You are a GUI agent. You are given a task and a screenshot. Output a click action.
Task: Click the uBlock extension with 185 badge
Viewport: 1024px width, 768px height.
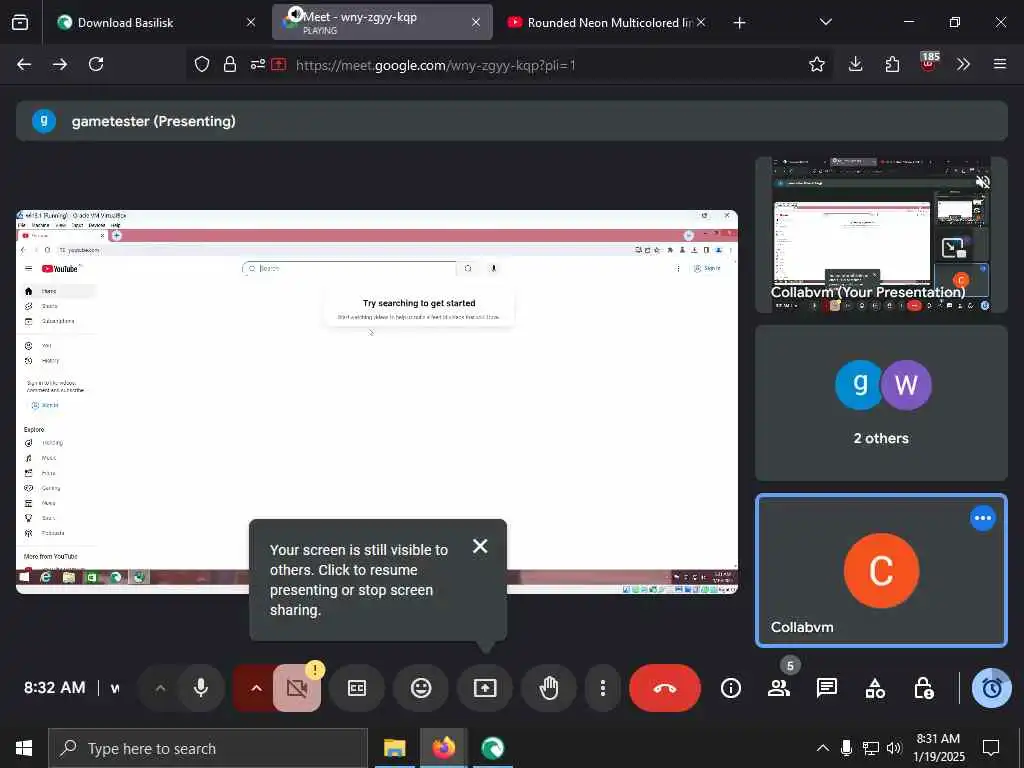pos(929,63)
